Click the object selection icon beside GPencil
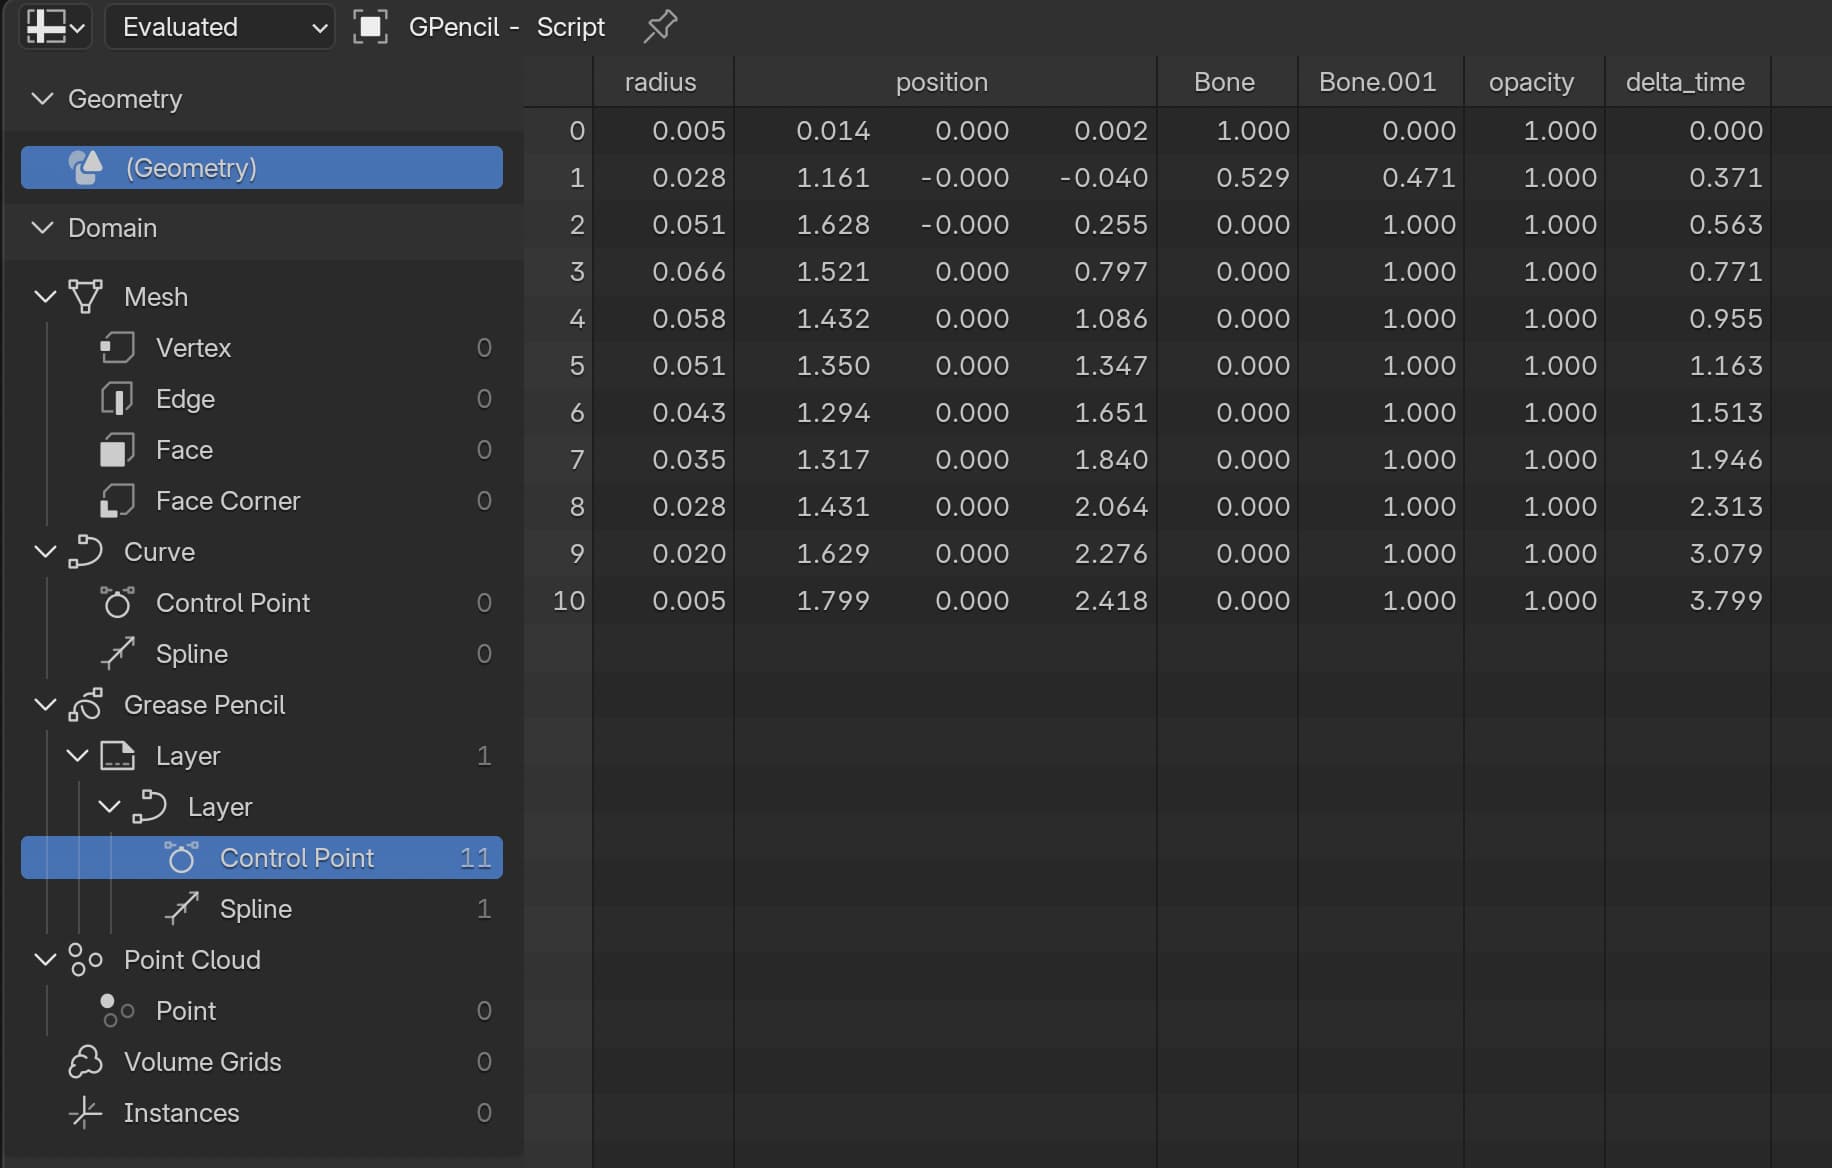The width and height of the screenshot is (1832, 1168). click(370, 27)
